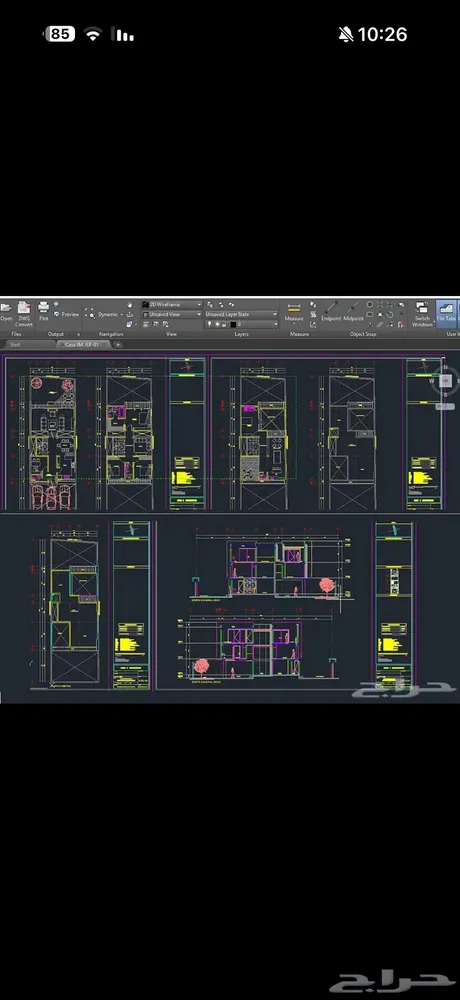Viewport: 460px width, 1000px height.
Task: Toggle the layer freeze sun icon
Action: point(217,324)
